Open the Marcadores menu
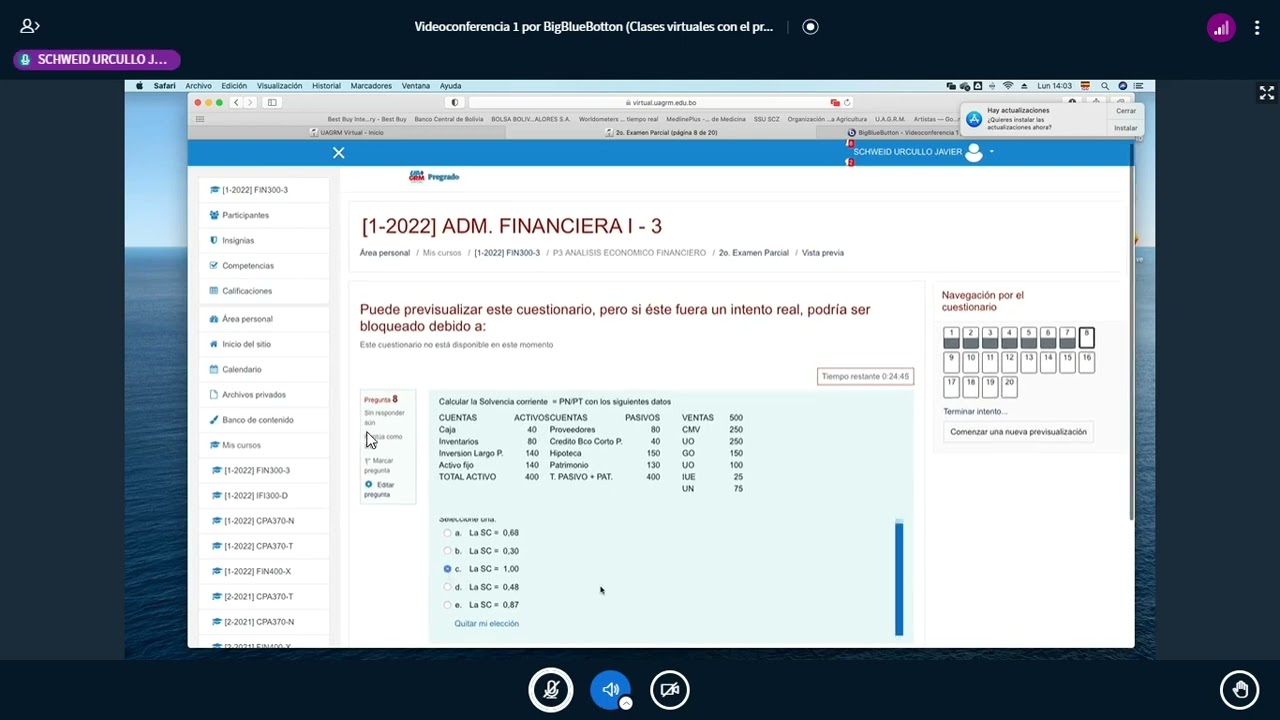Viewport: 1280px width, 720px height. [x=371, y=86]
